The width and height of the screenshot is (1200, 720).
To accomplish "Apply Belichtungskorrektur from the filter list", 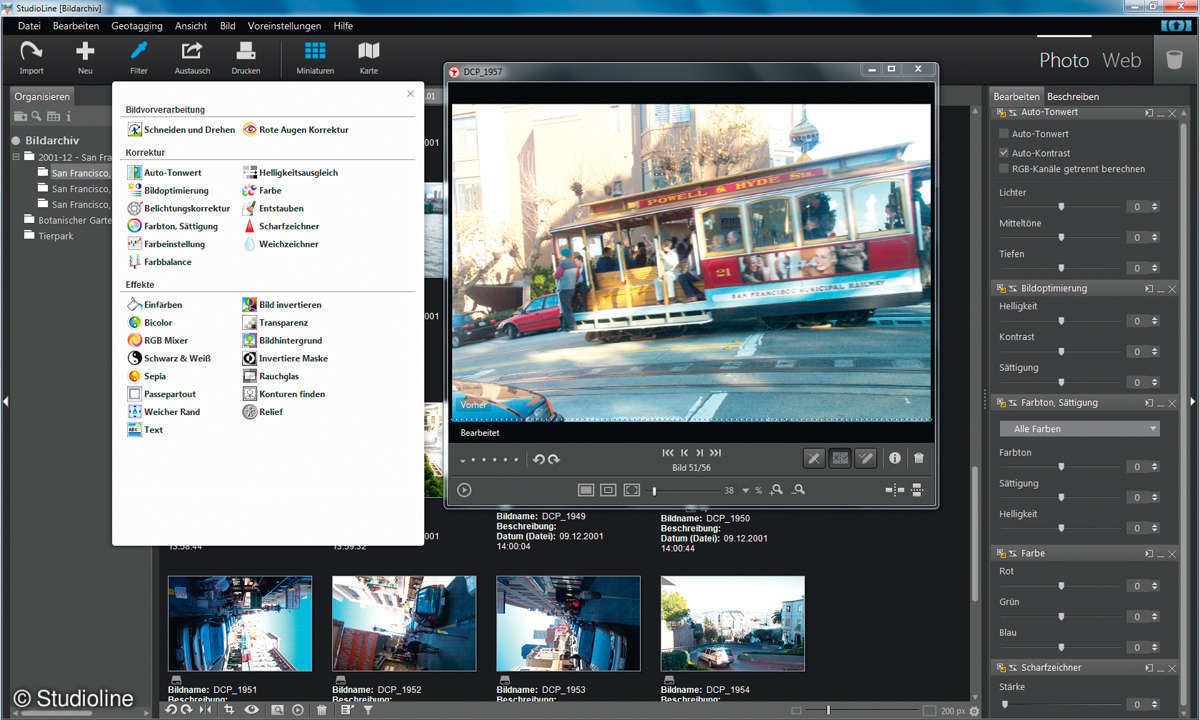I will [179, 209].
